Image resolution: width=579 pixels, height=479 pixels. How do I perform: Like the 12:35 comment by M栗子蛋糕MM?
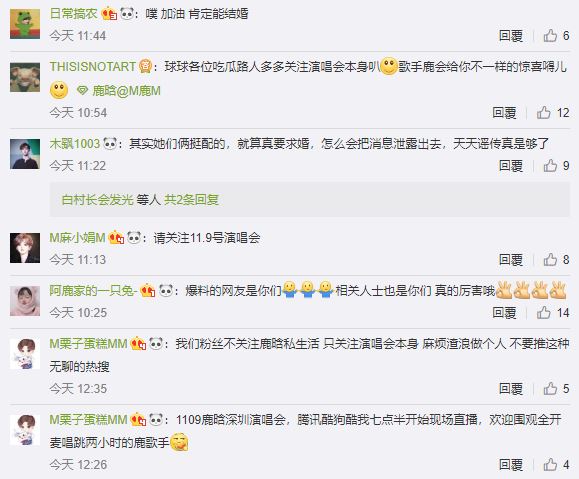coord(550,389)
